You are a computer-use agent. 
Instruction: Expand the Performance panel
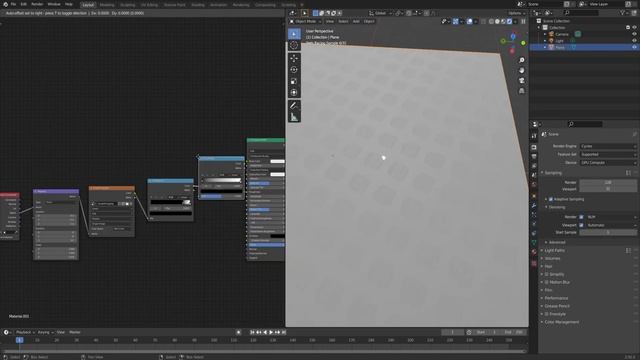point(556,298)
